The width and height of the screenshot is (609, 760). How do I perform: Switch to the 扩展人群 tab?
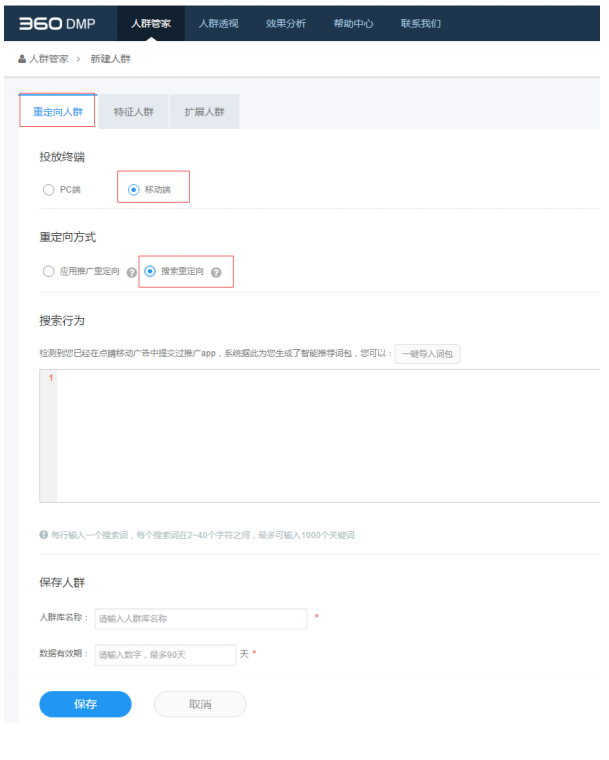tap(204, 112)
